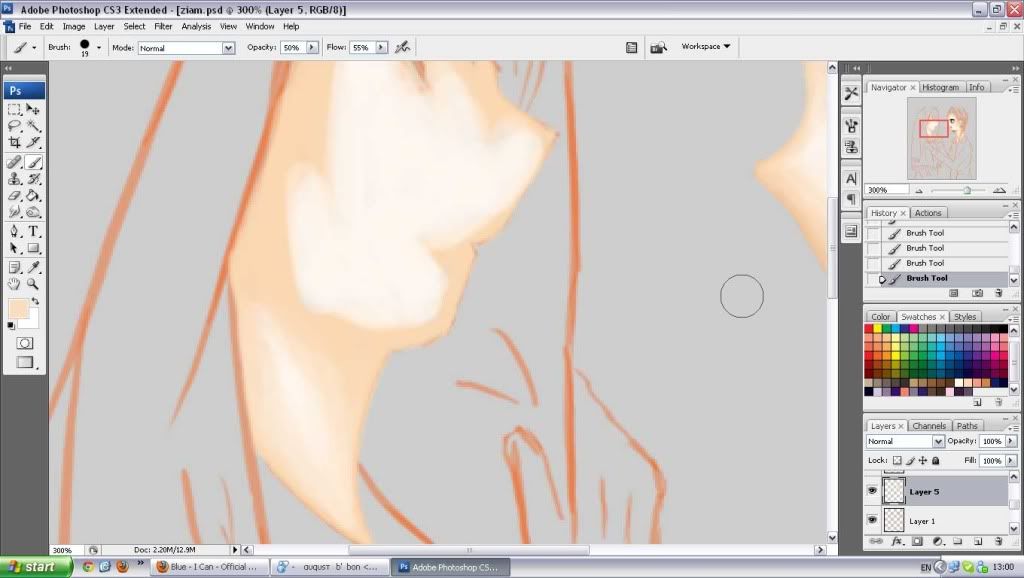
Task: Select the Horizontal Type tool
Action: 33,231
